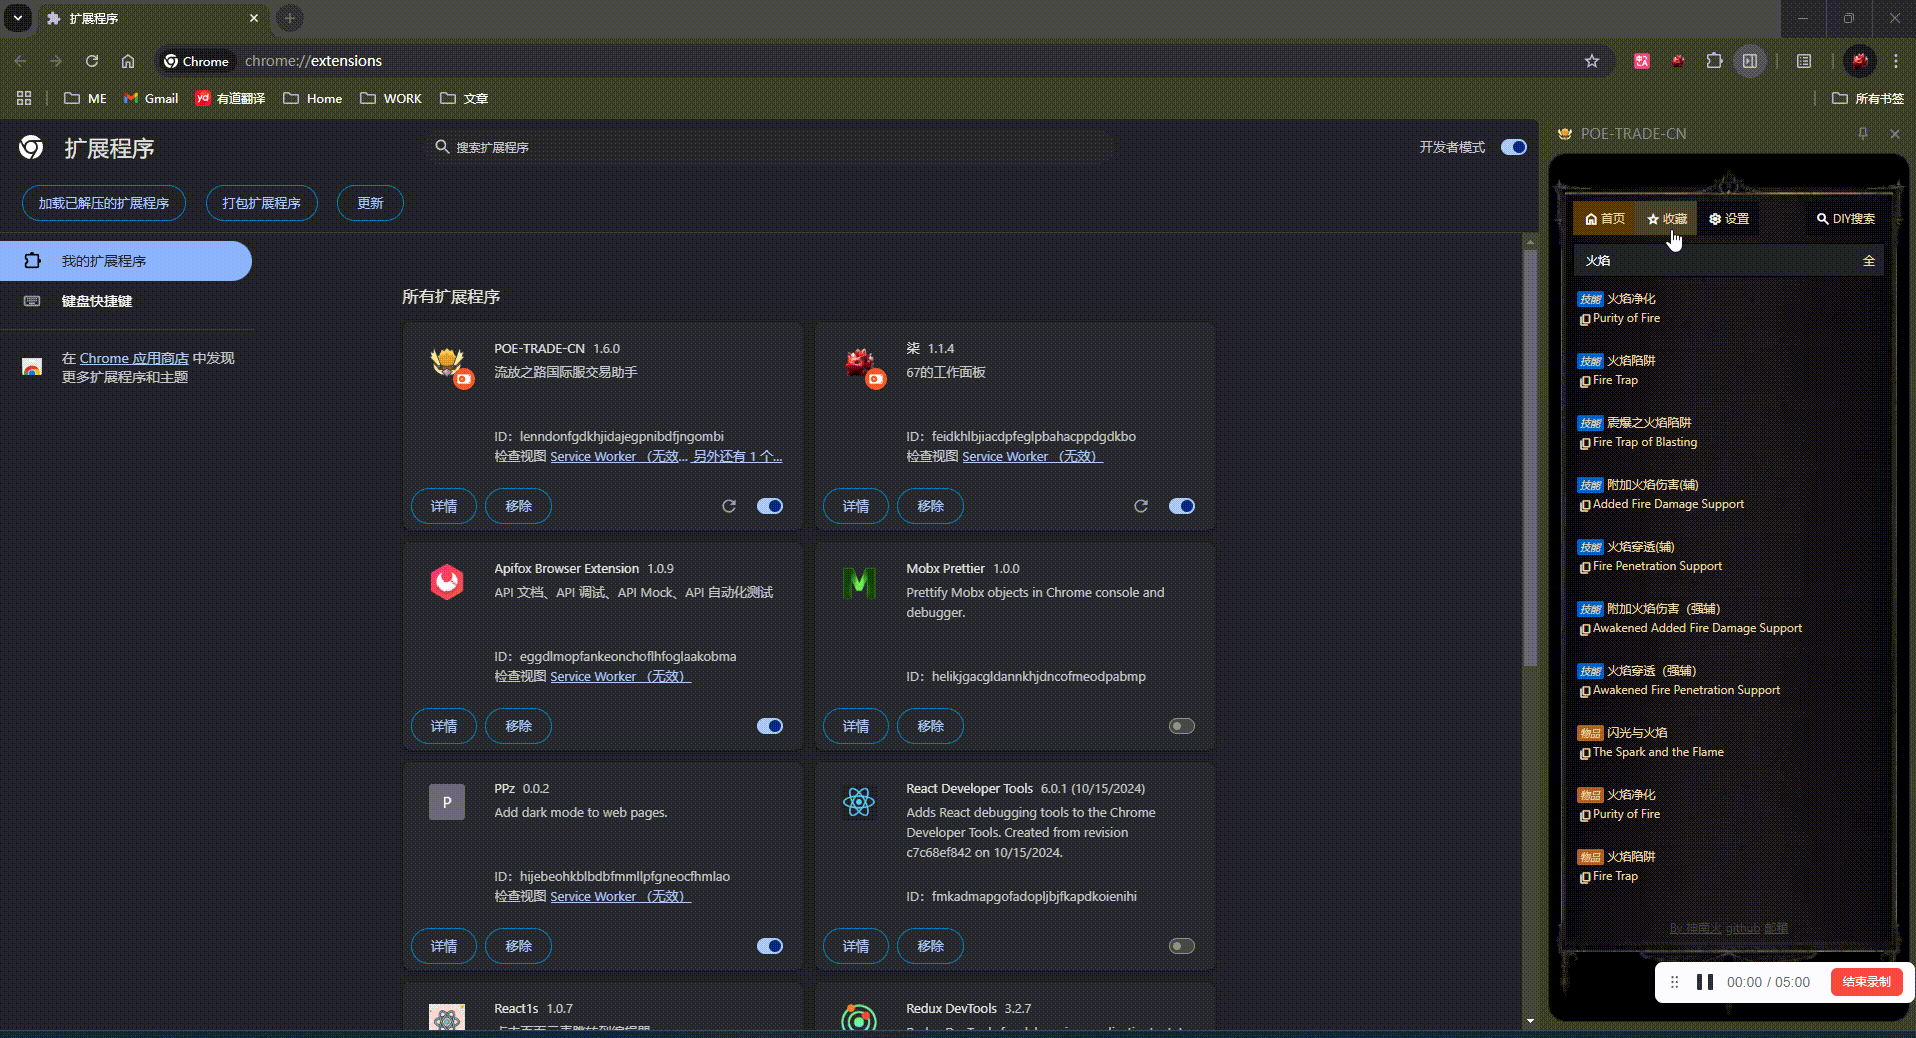Viewport: 1916px width, 1038px height.
Task: Stop recording with 结束录制 button
Action: pyautogui.click(x=1866, y=982)
